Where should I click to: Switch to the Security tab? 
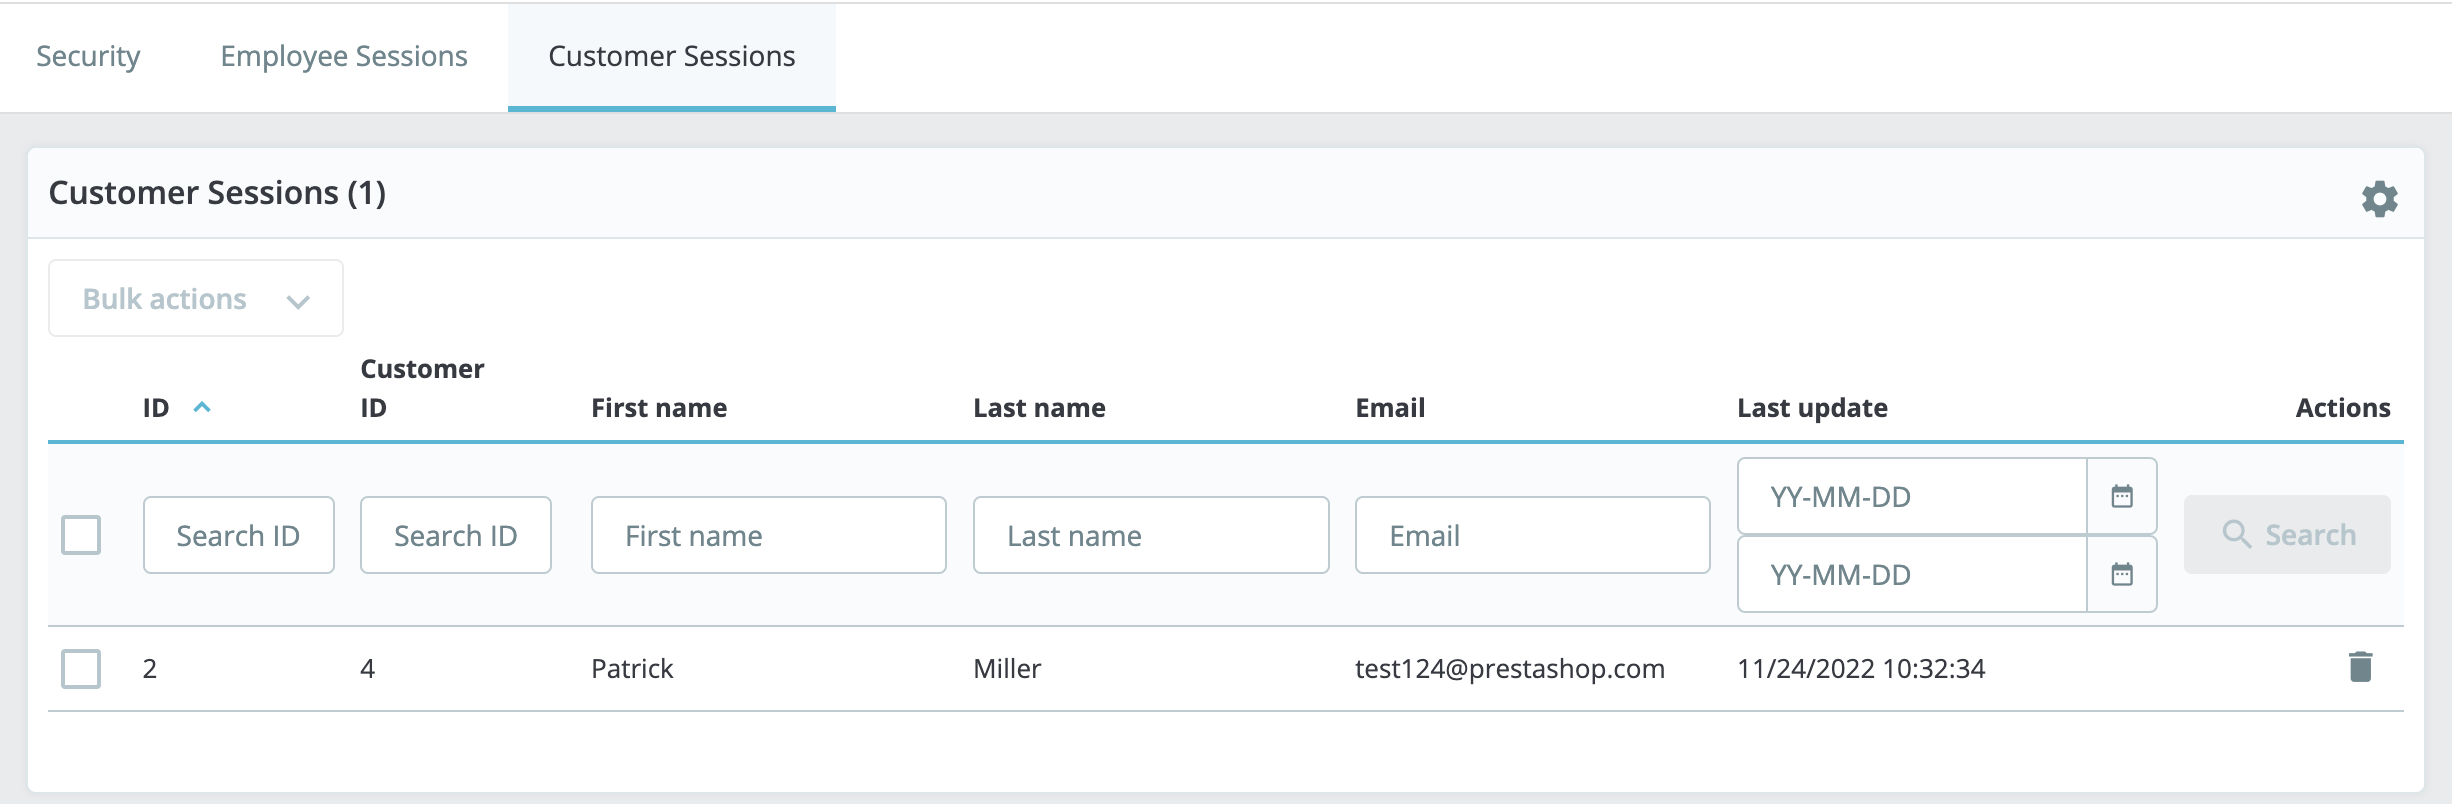[x=88, y=56]
